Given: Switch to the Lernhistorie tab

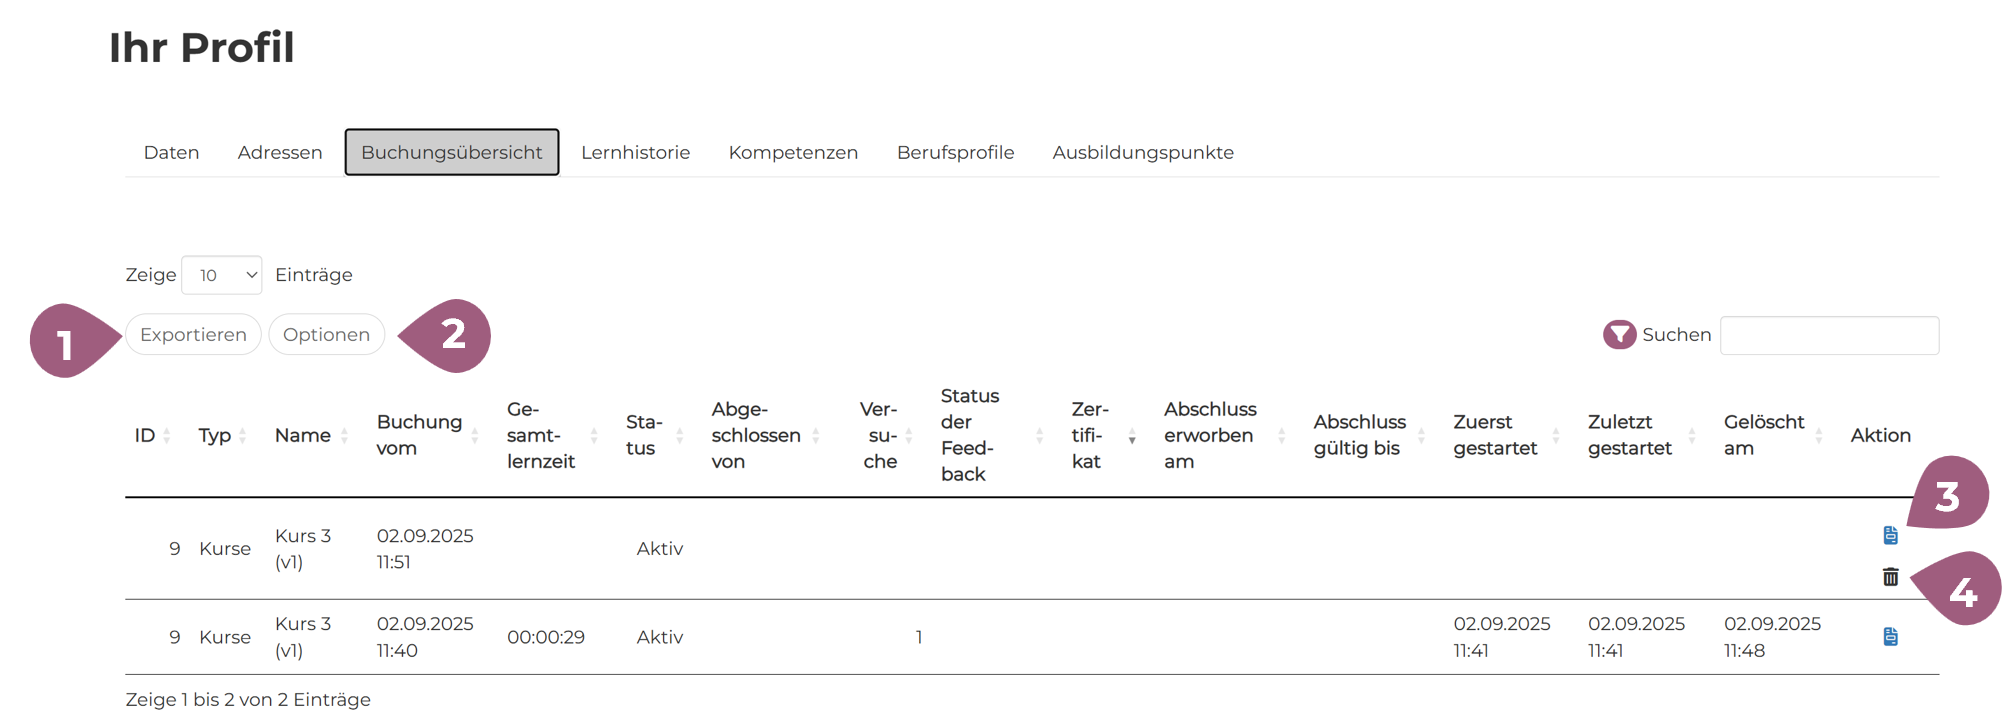Looking at the screenshot, I should pyautogui.click(x=635, y=153).
